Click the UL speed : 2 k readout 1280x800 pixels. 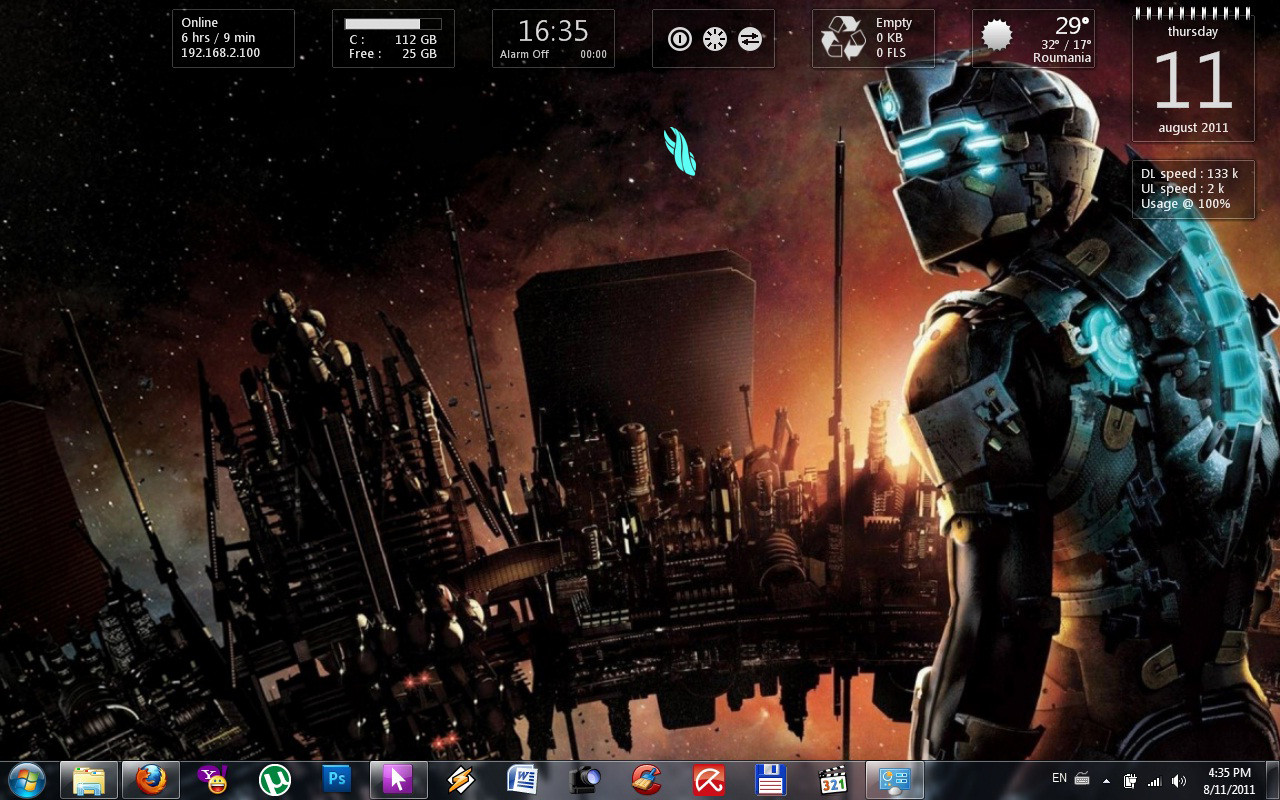click(x=1182, y=189)
